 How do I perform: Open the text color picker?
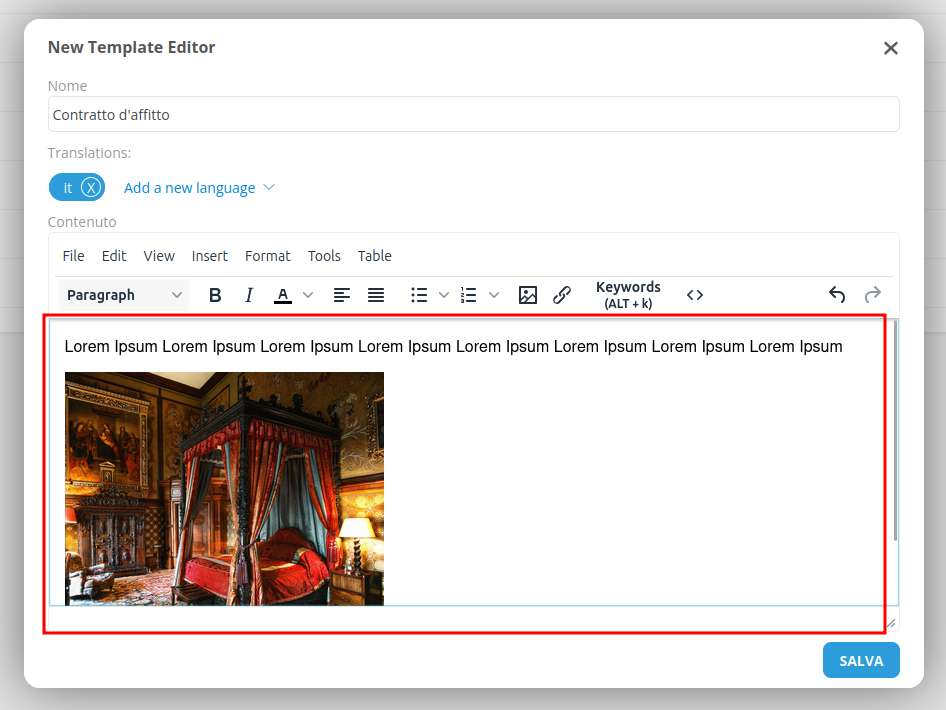coord(283,295)
